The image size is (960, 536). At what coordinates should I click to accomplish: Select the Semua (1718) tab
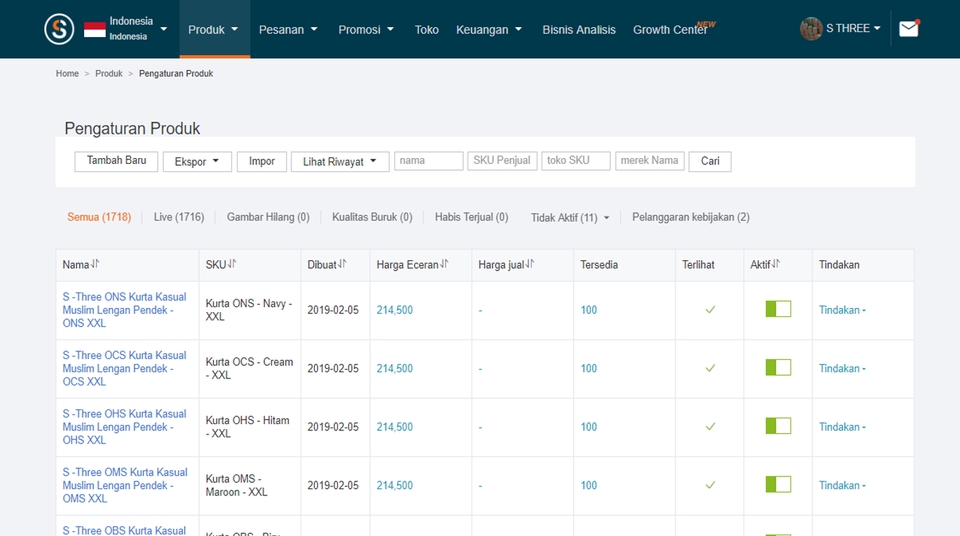(x=99, y=217)
